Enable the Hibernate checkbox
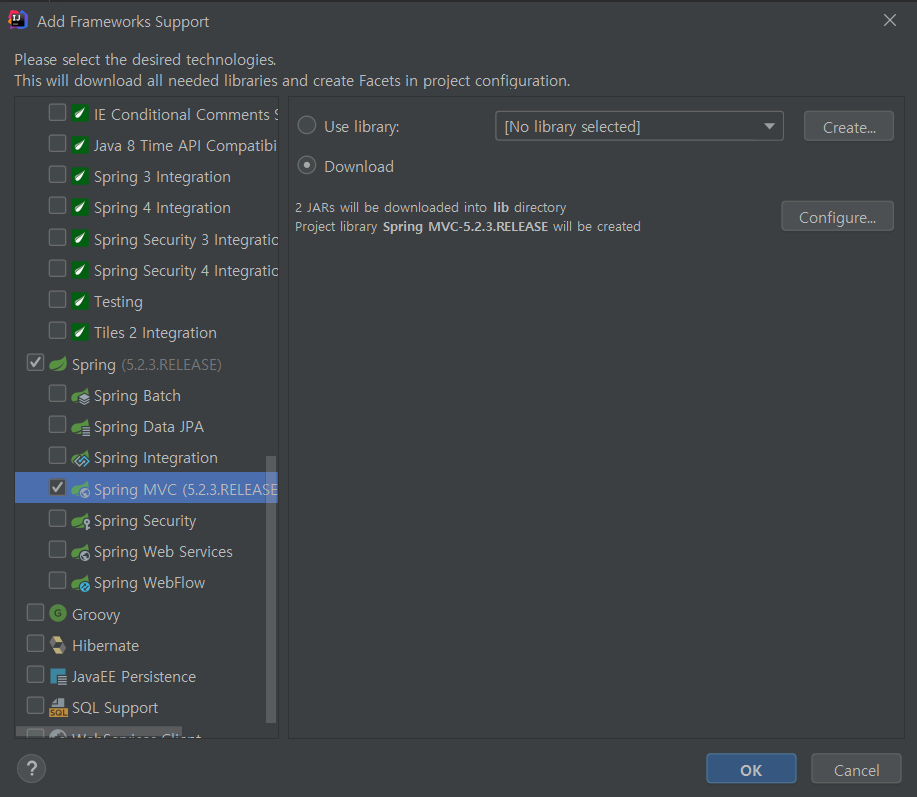Image resolution: width=917 pixels, height=797 pixels. click(35, 644)
